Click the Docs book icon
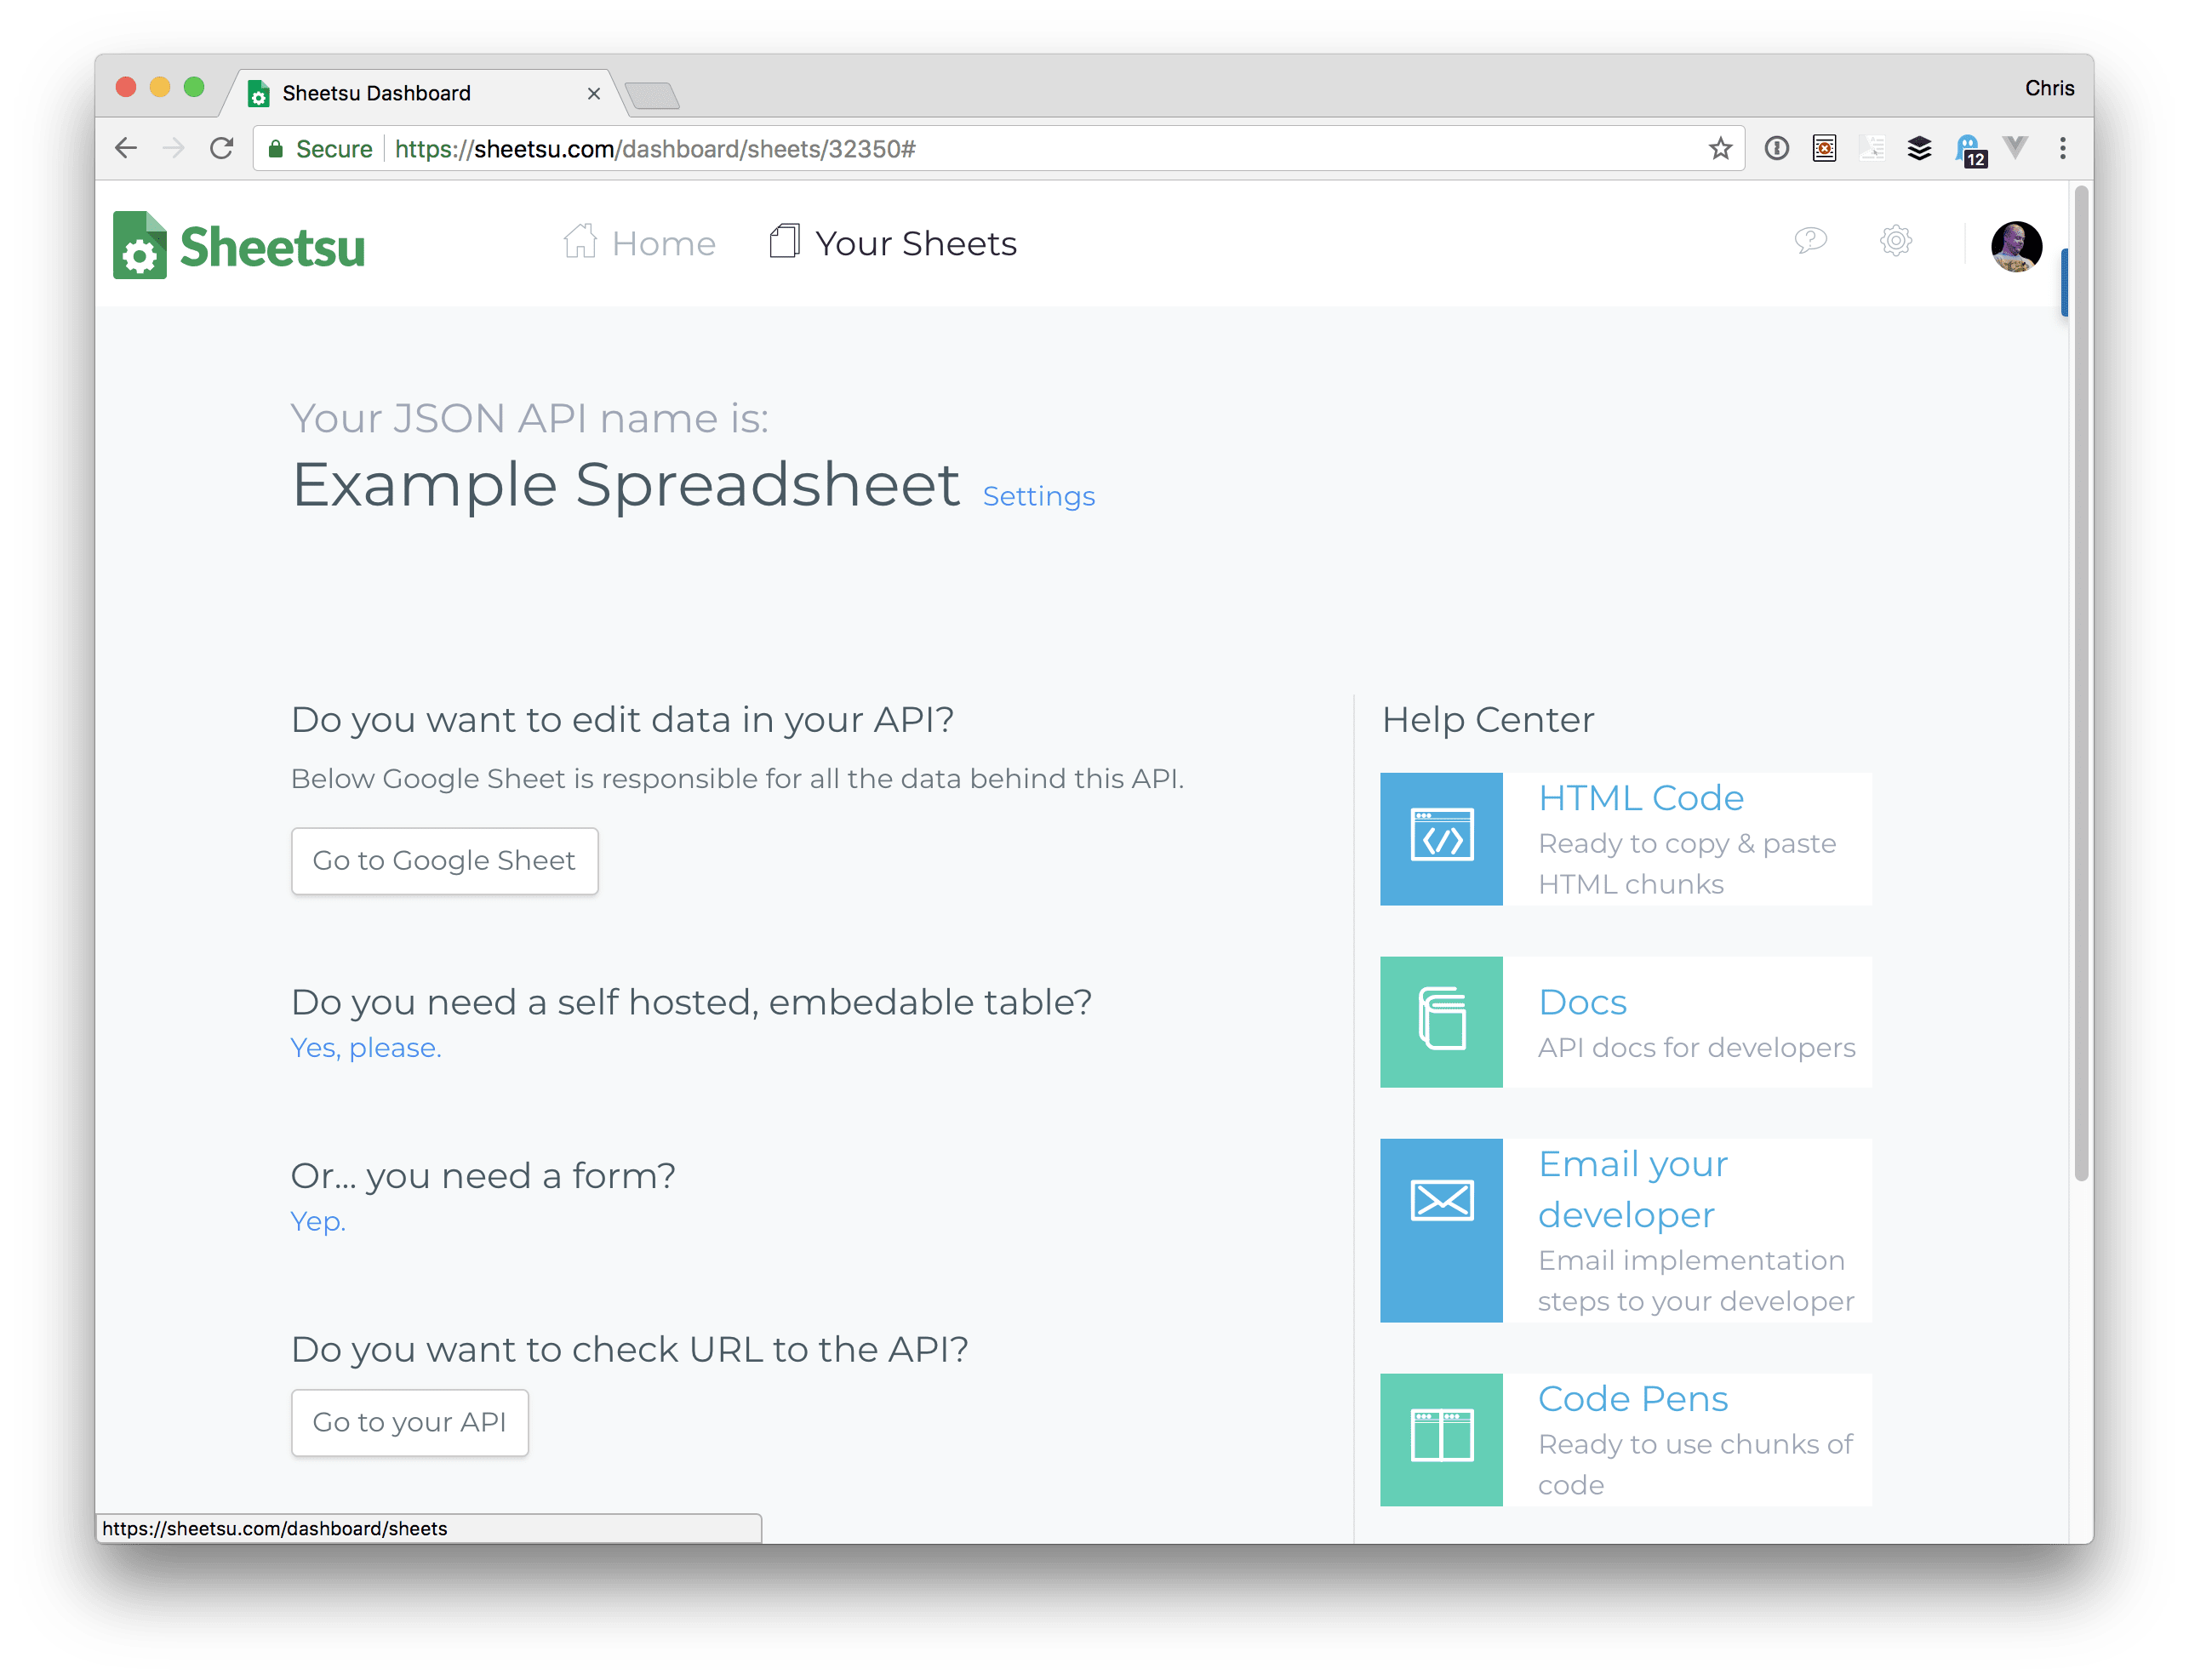 click(1441, 1021)
